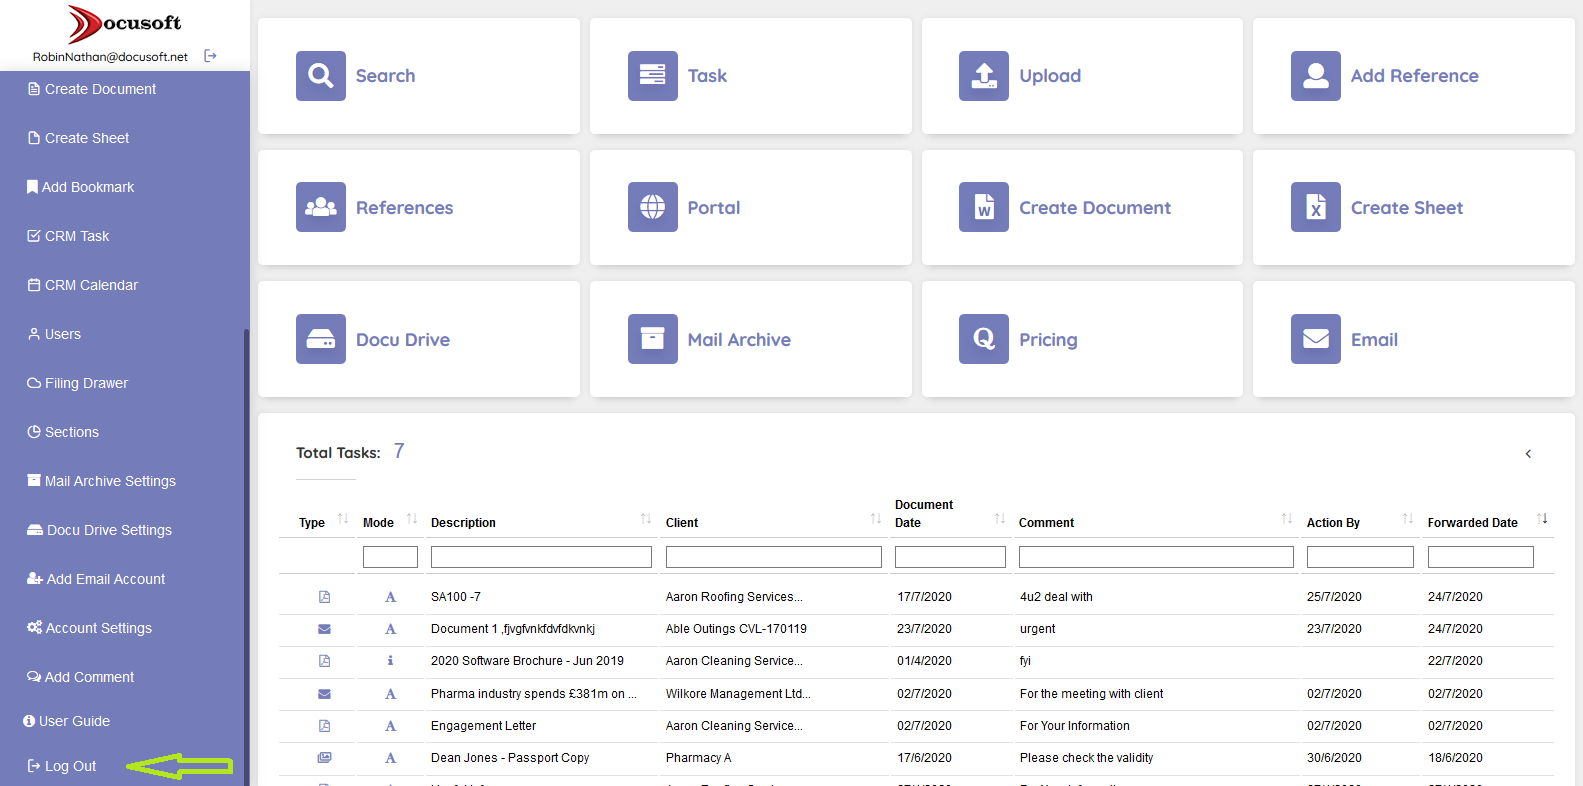The width and height of the screenshot is (1583, 786).
Task: Click the Pricing Q icon
Action: point(984,339)
